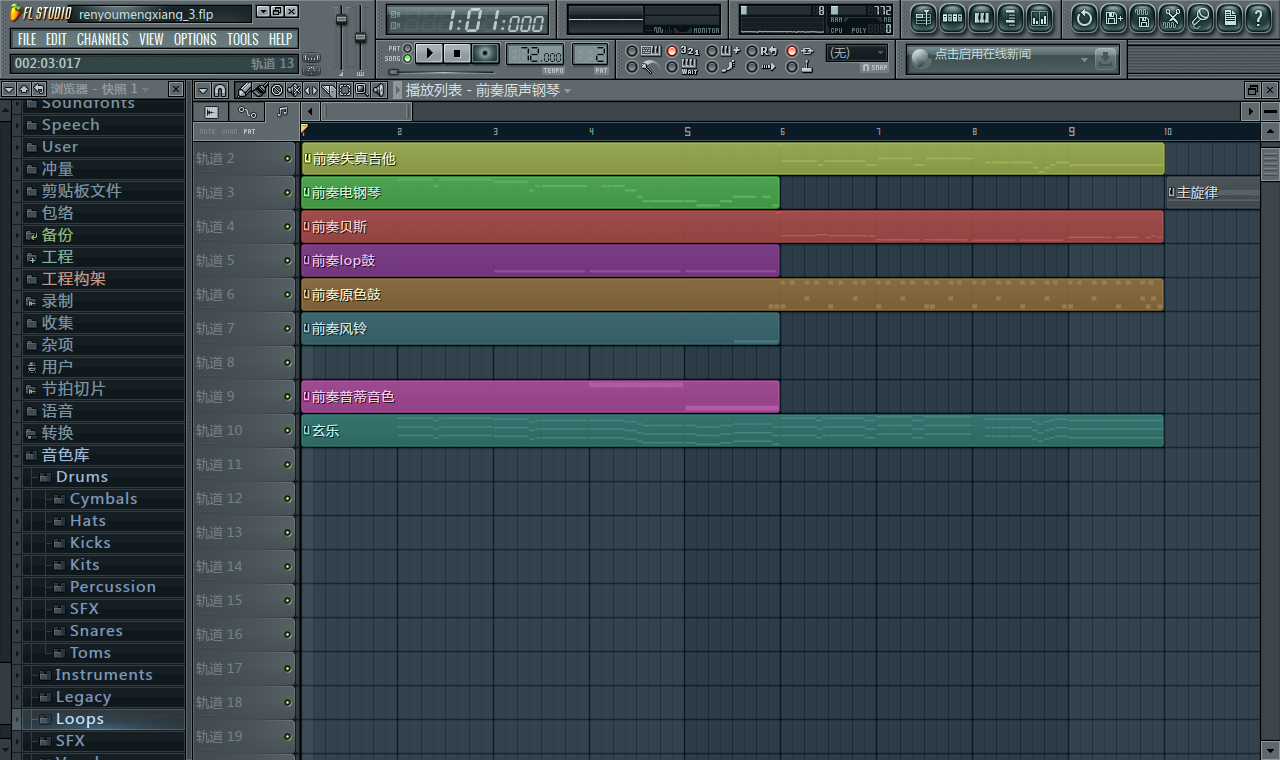
Task: Click the undo history icon
Action: (1084, 18)
